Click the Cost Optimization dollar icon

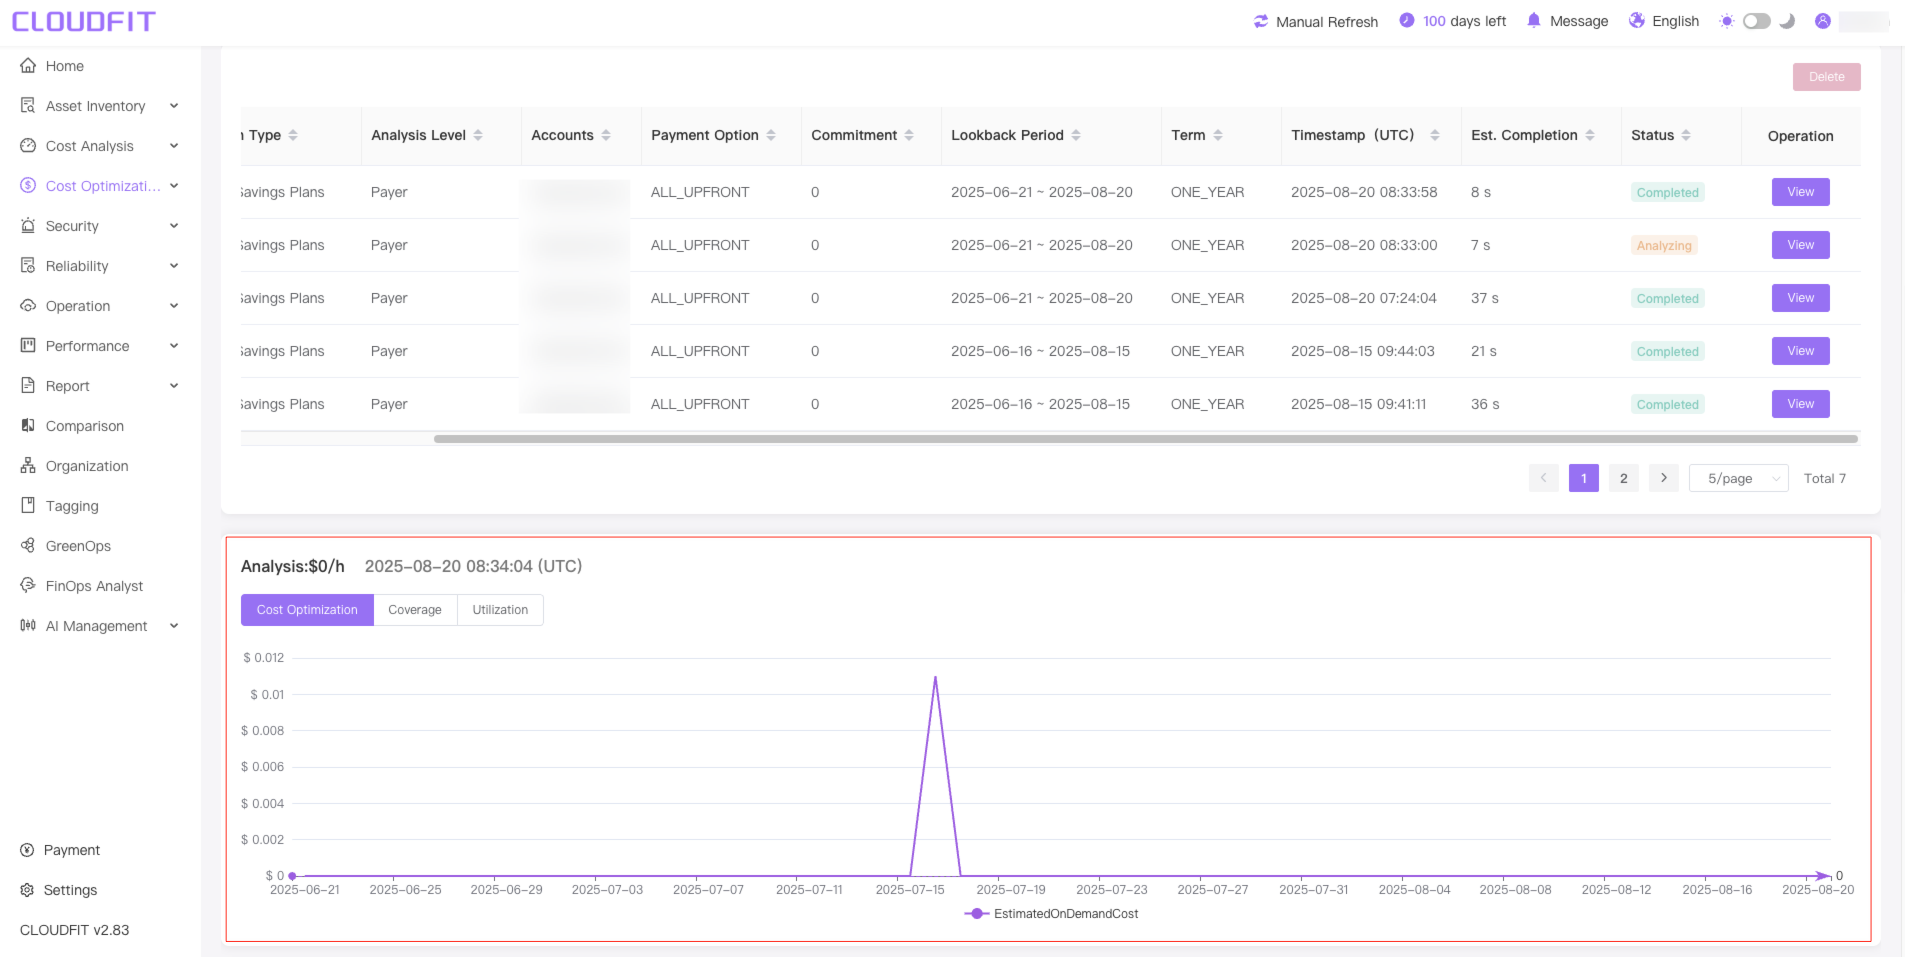coord(28,186)
